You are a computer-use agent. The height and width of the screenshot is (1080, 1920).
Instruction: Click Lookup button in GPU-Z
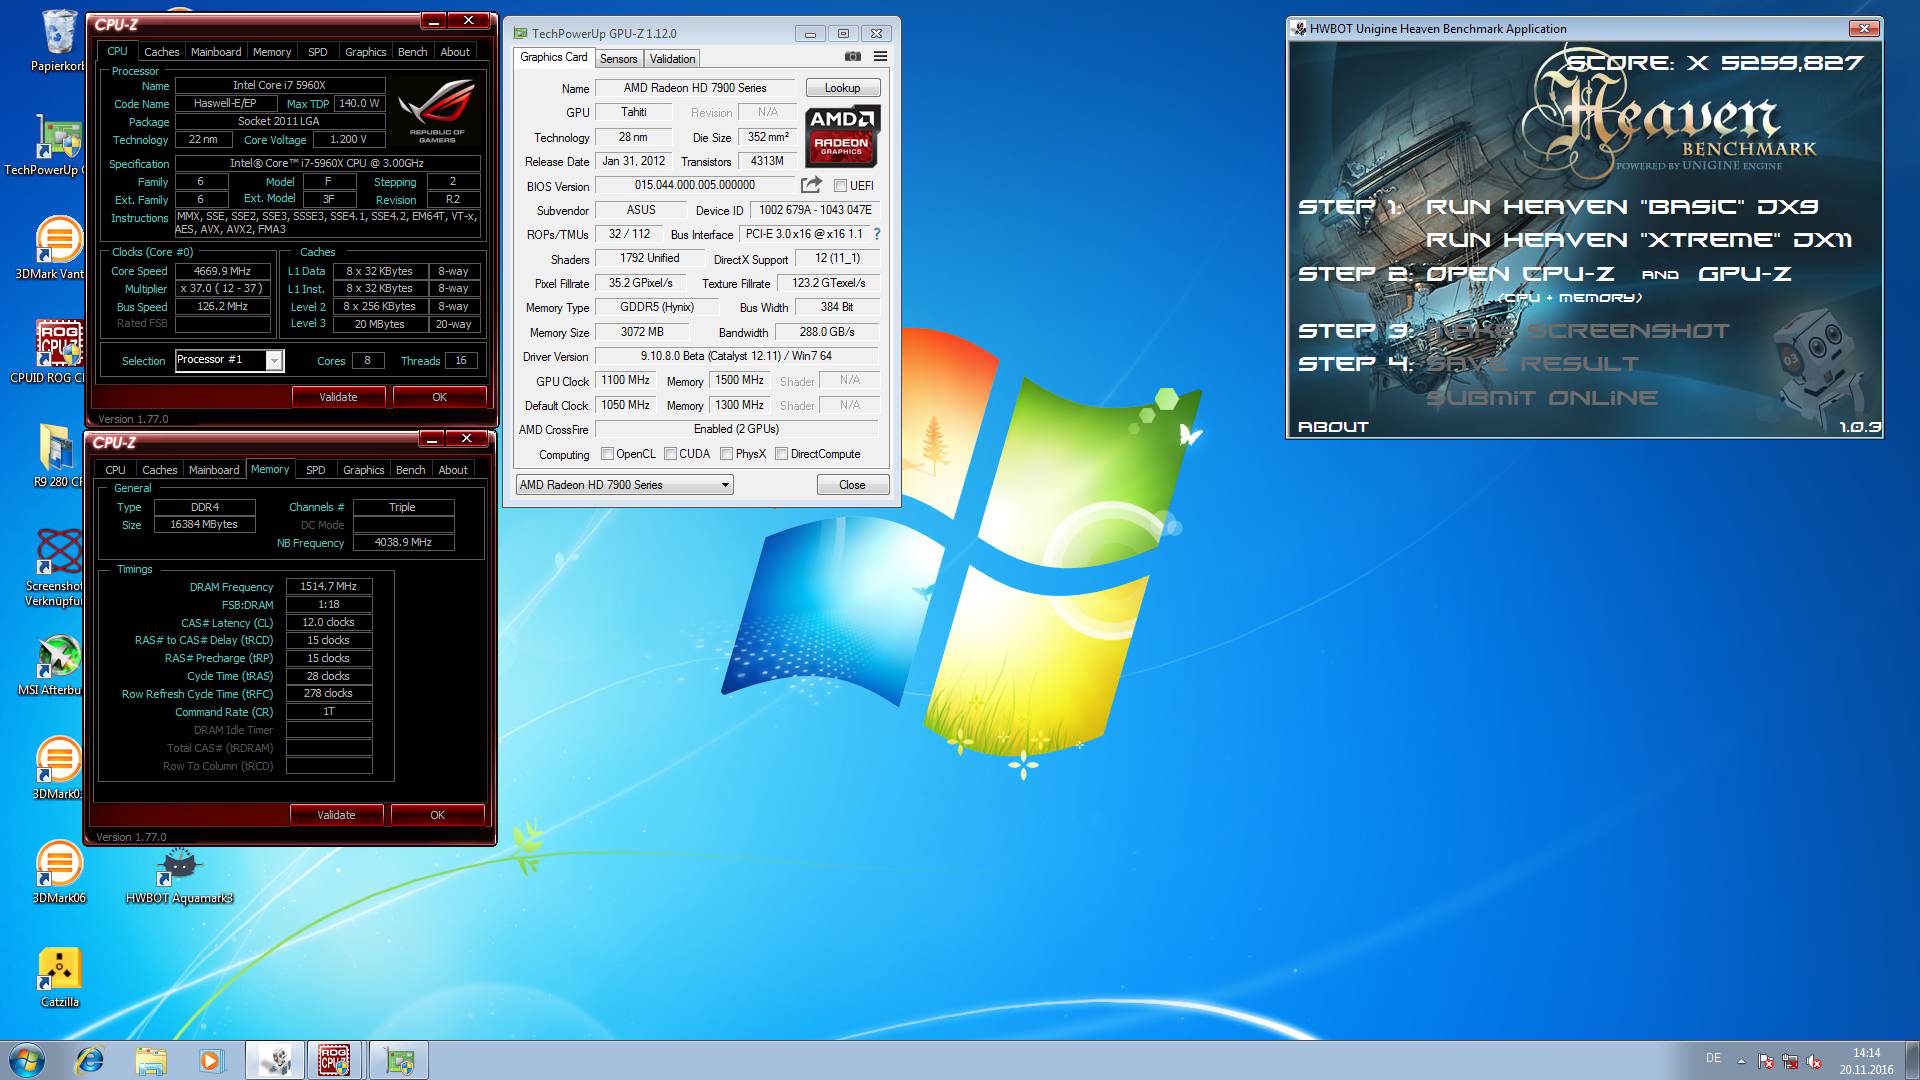(843, 88)
